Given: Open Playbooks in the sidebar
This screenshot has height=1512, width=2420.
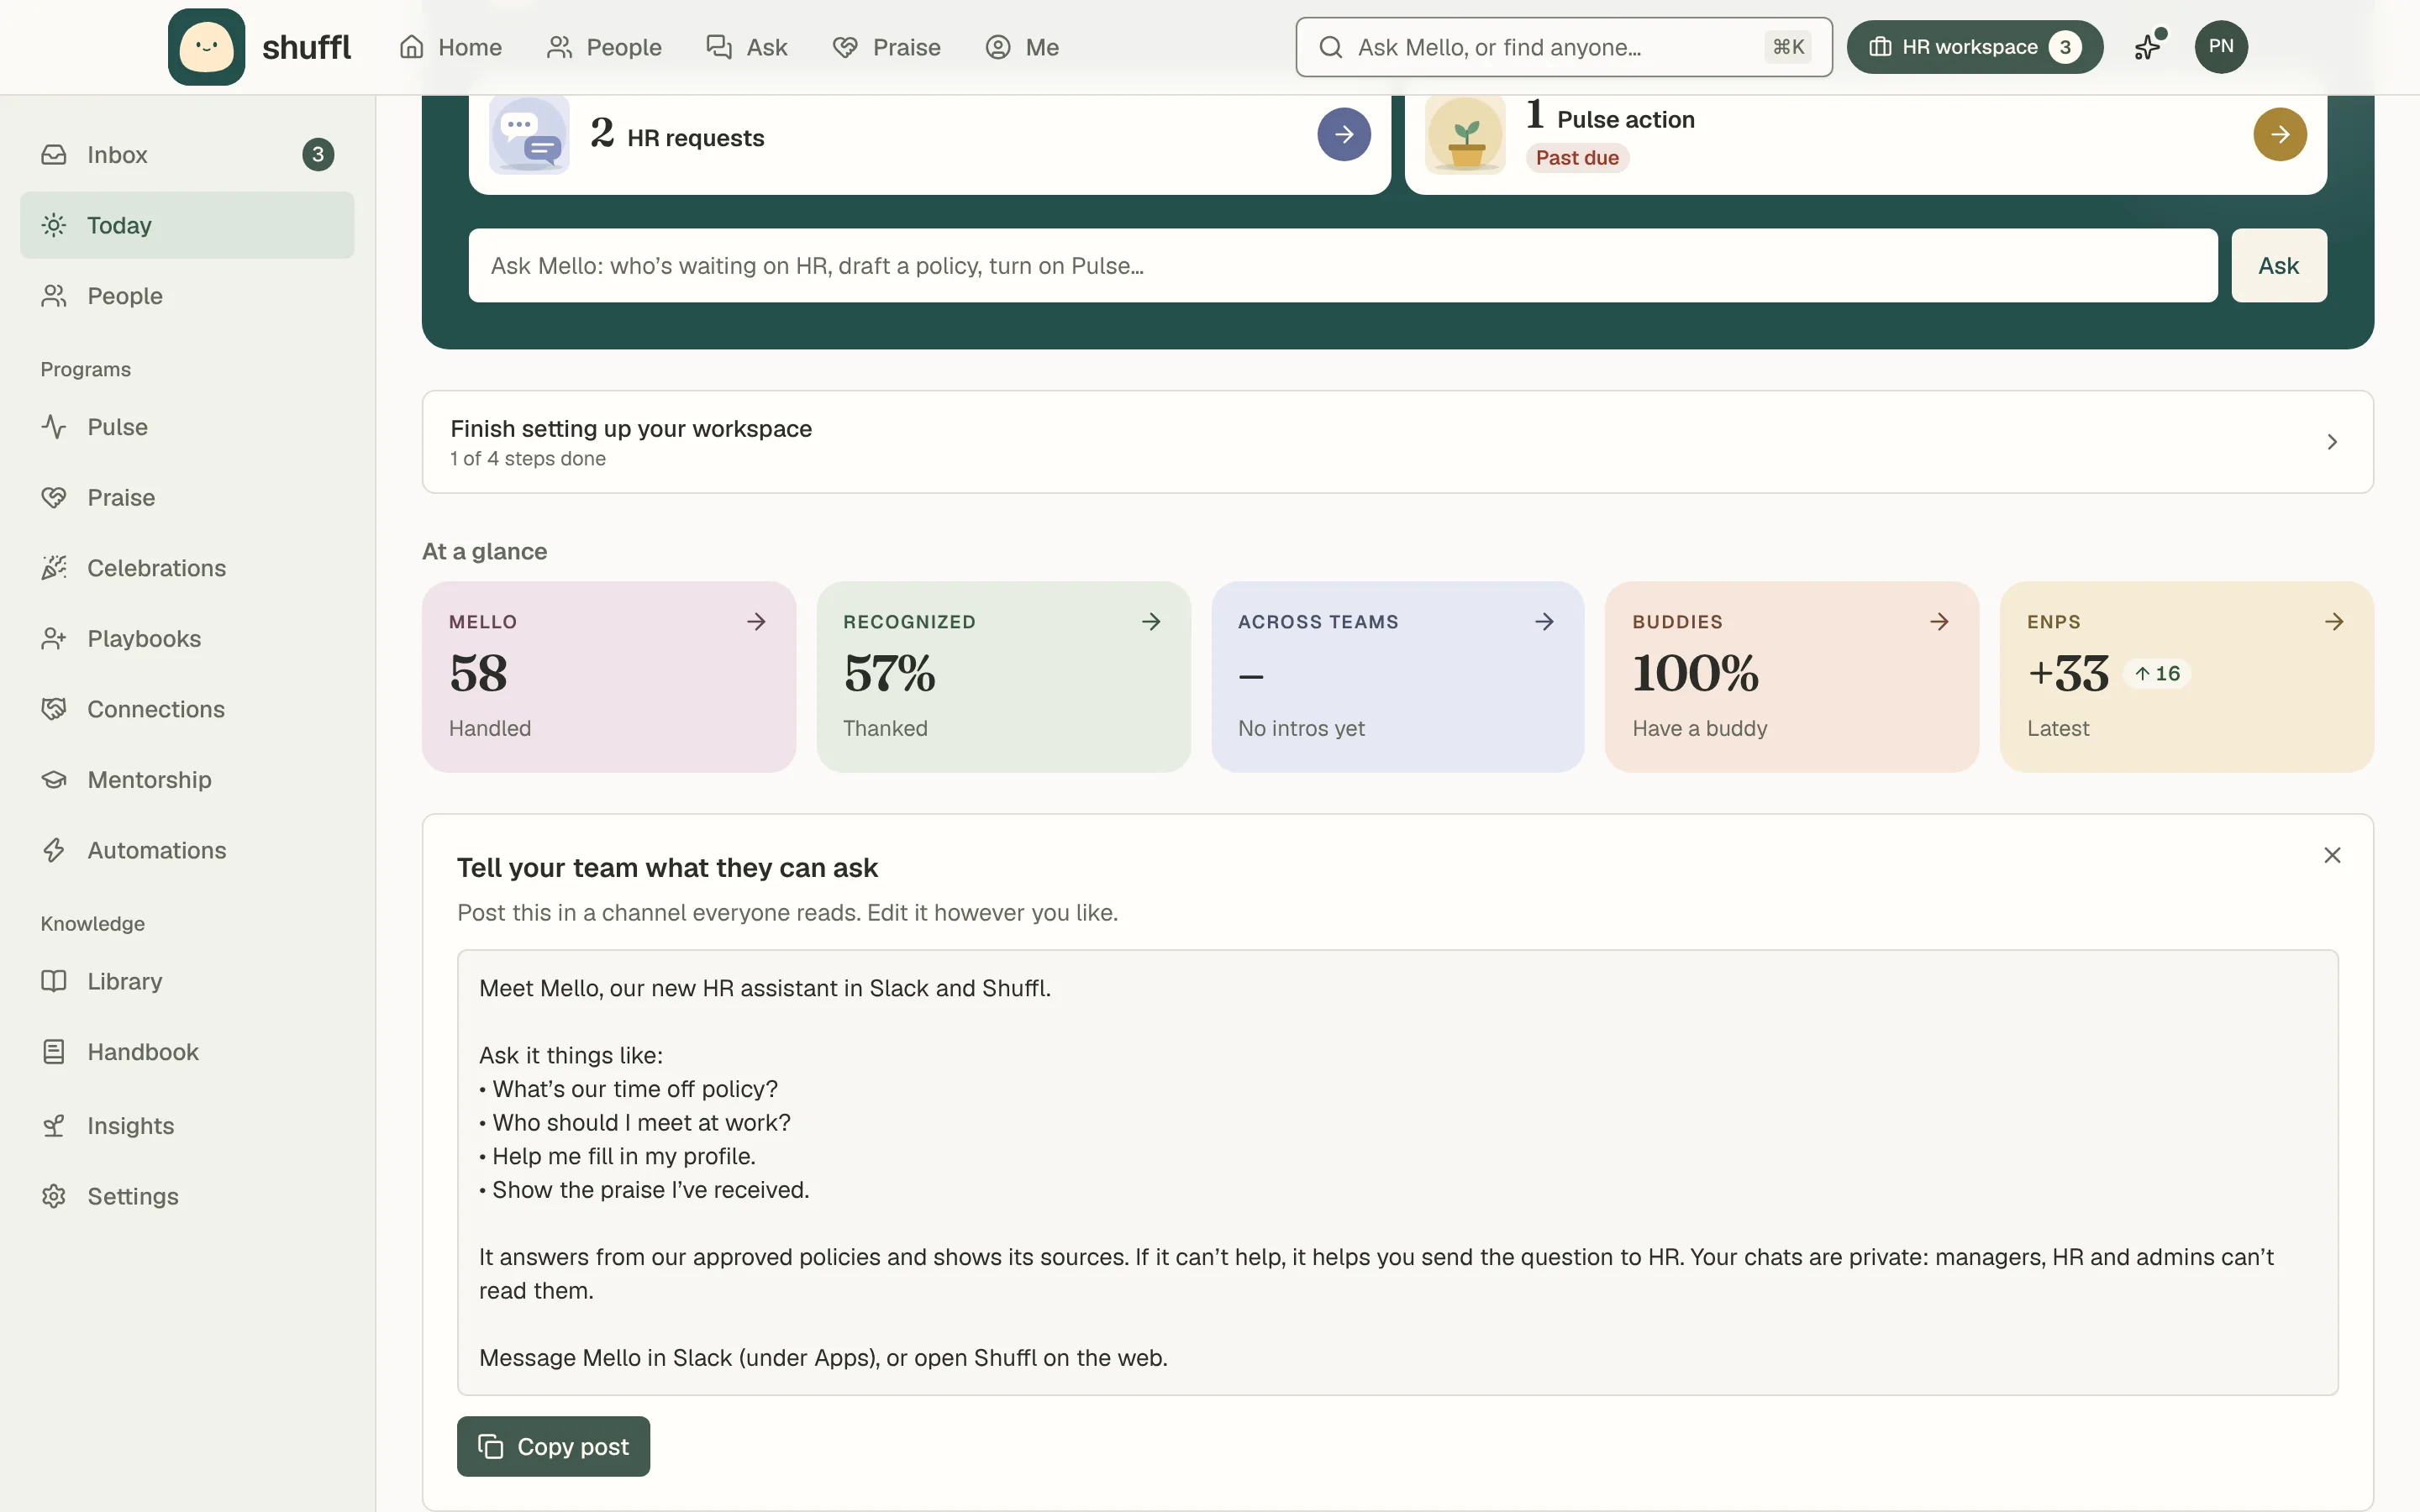Looking at the screenshot, I should 187,639.
